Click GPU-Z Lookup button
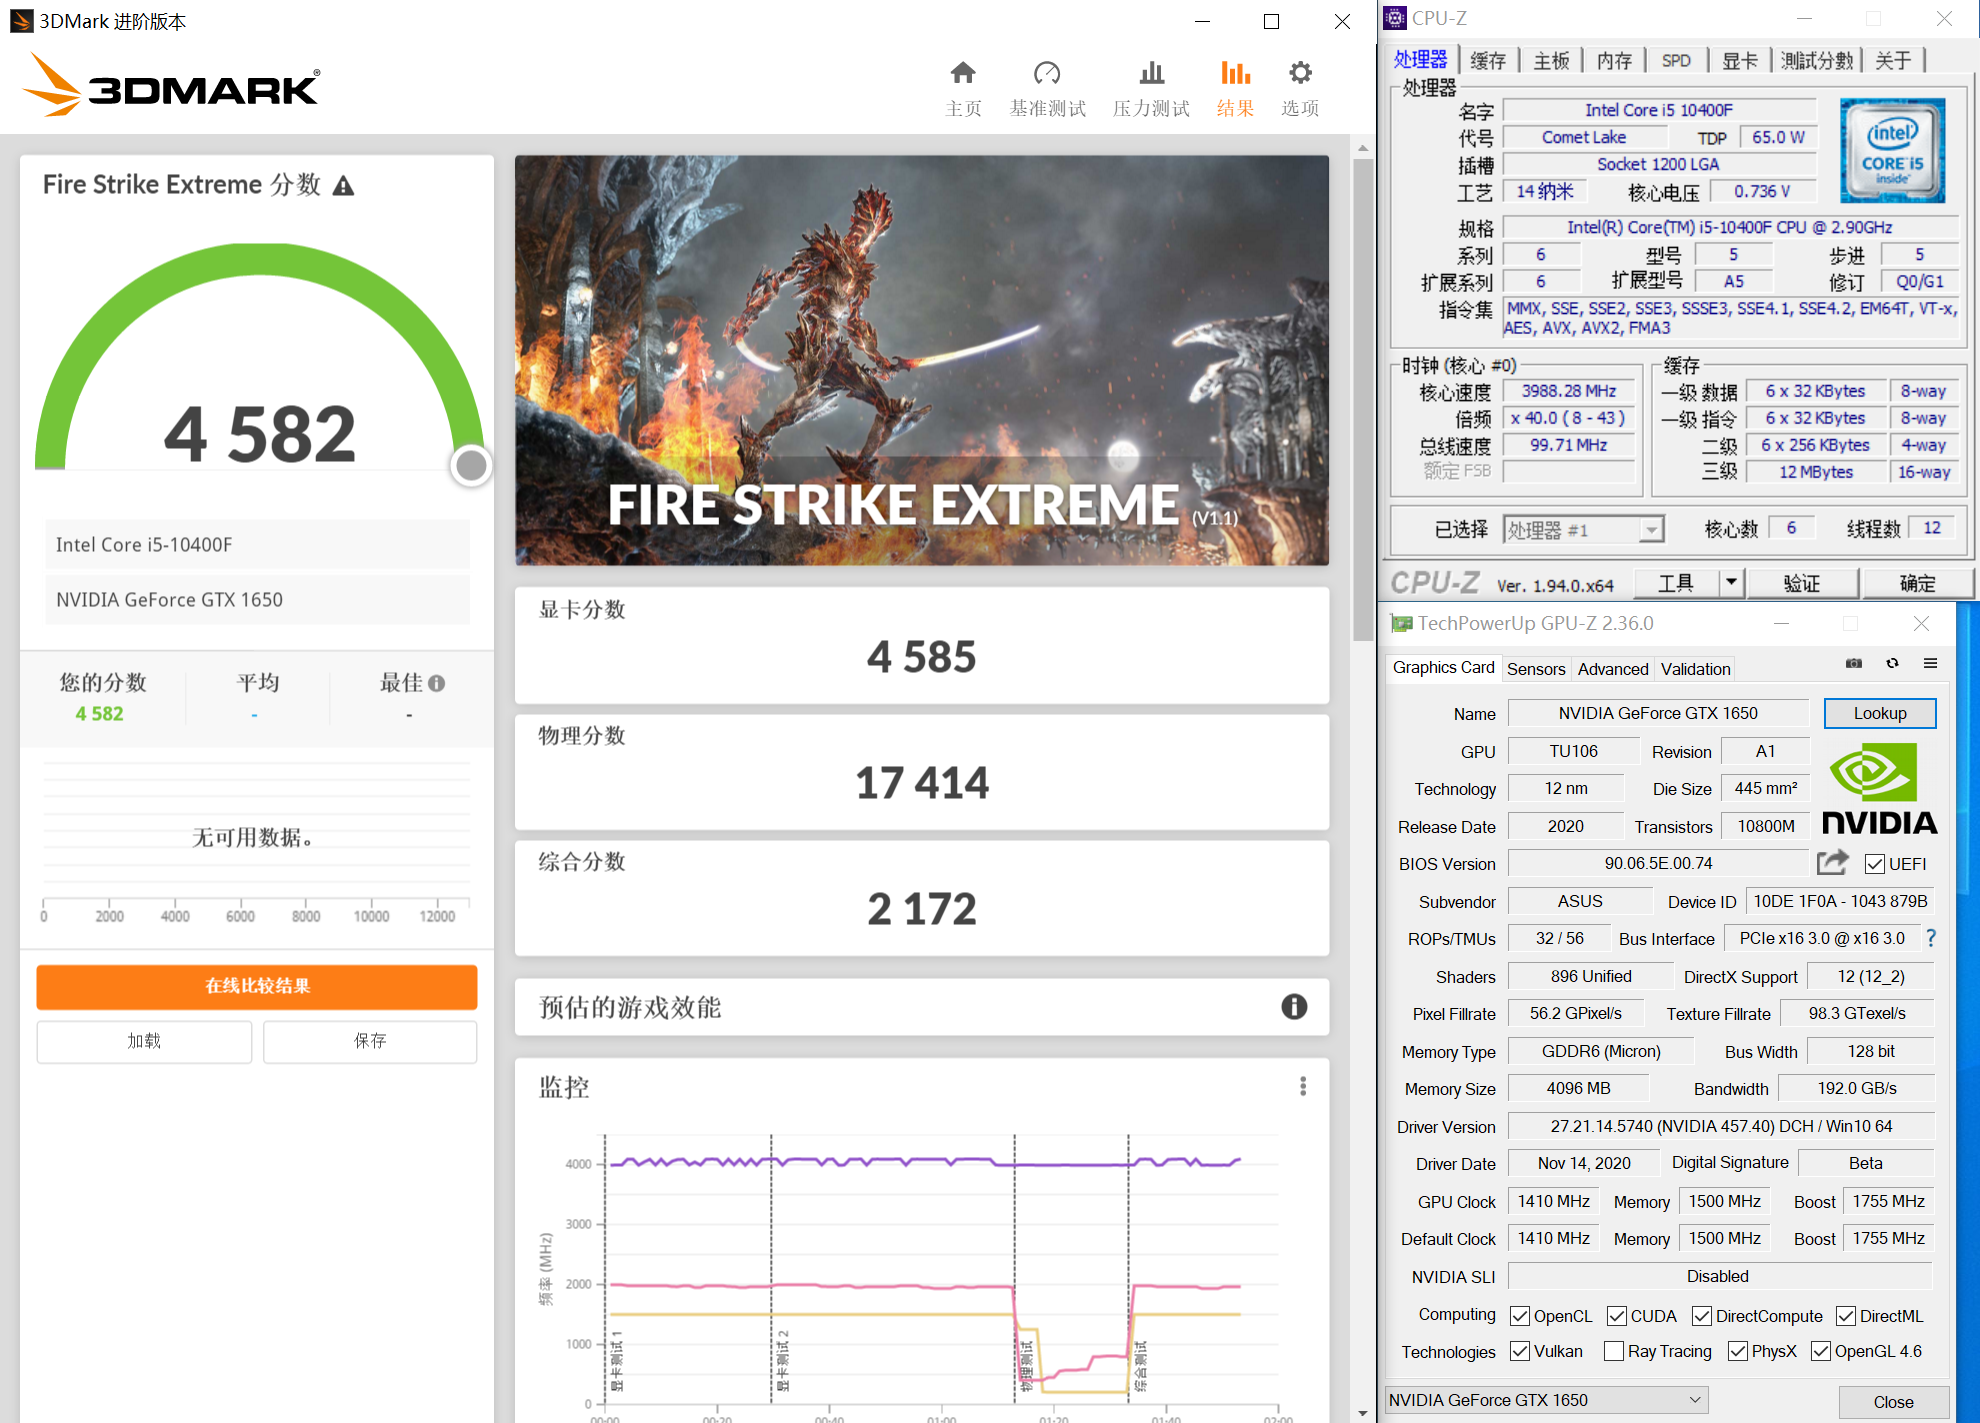This screenshot has height=1423, width=1980. 1880,713
